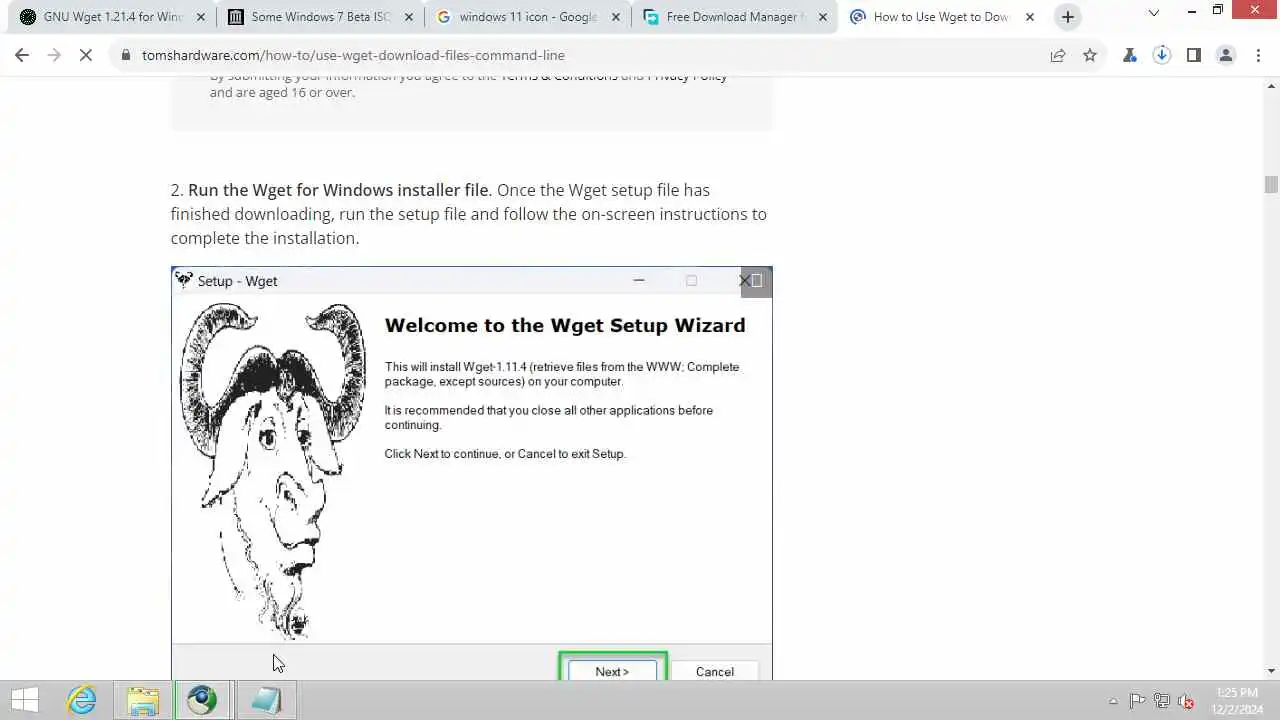Screen dimensions: 1280x720
Task: Click Next button in Wget setup image
Action: [x=612, y=671]
